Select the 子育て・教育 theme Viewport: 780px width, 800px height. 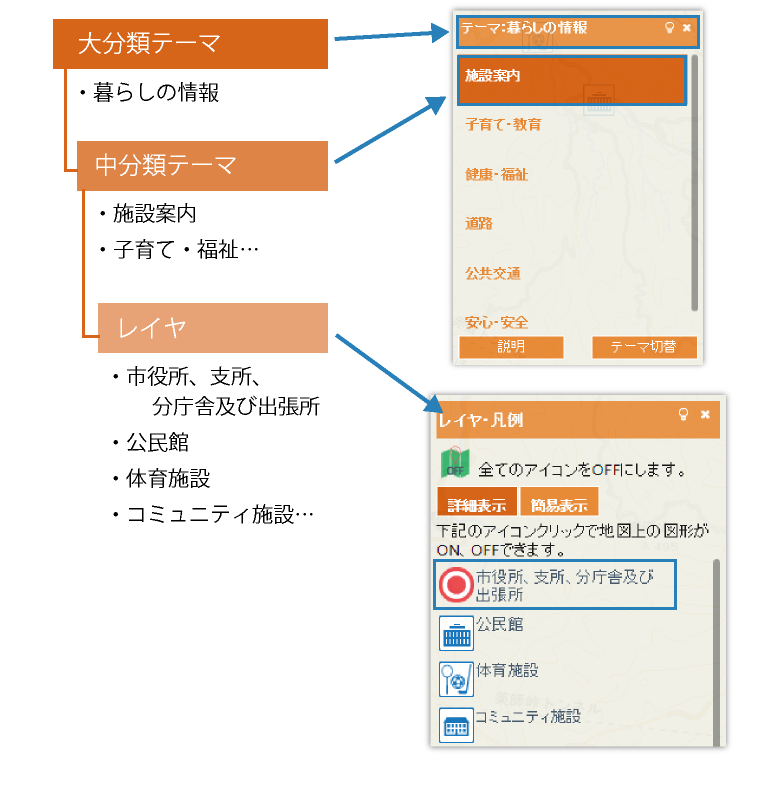[503, 124]
